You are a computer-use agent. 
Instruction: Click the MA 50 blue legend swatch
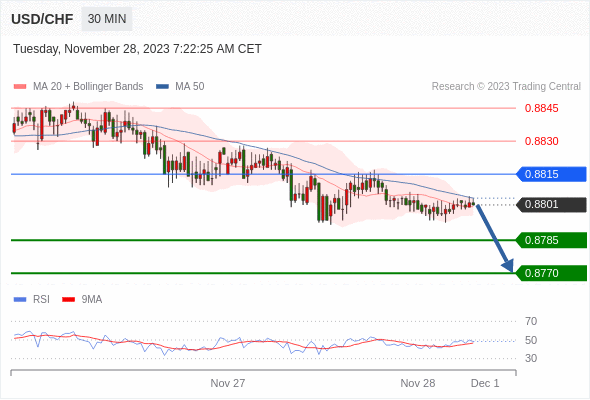162,87
